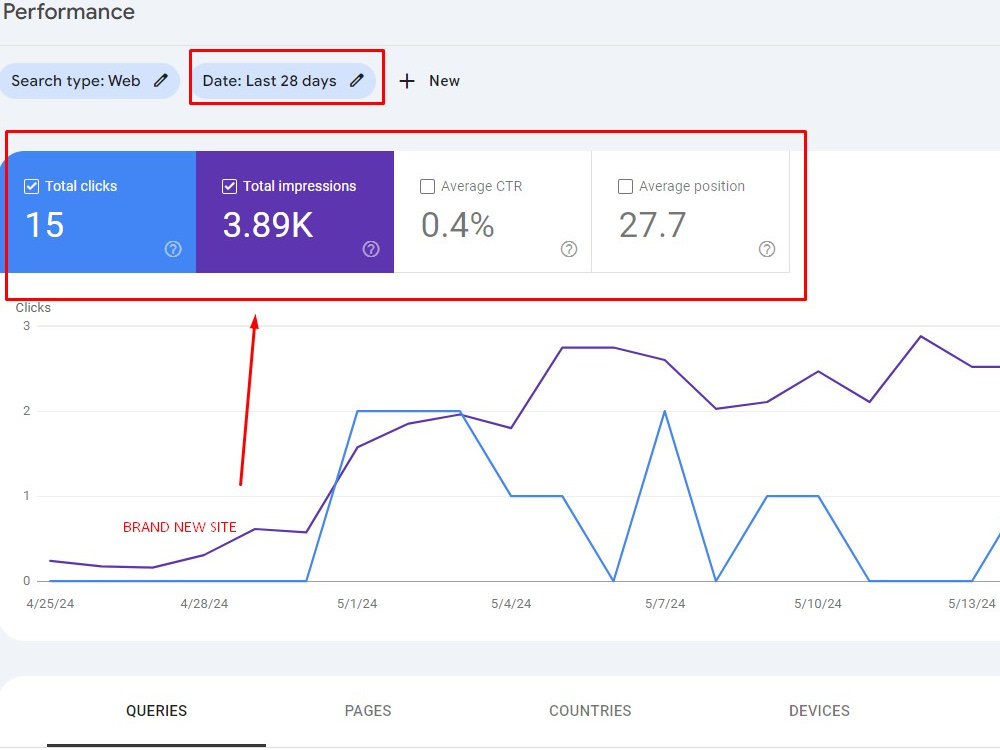Switch to the QUERIES tab
The width and height of the screenshot is (1000, 750).
(156, 710)
